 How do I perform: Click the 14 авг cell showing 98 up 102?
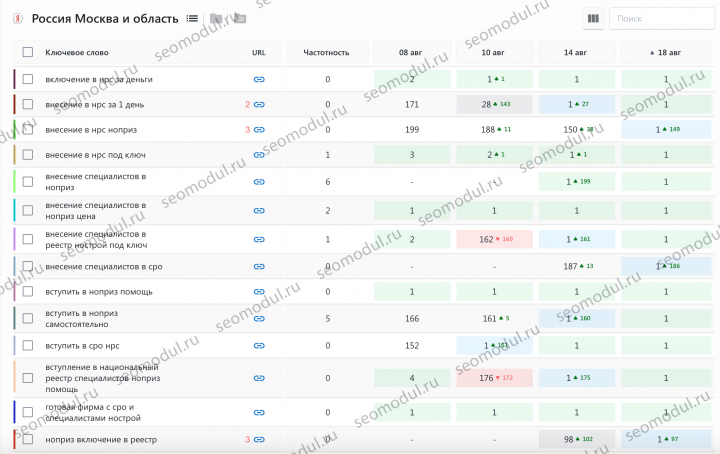[577, 439]
